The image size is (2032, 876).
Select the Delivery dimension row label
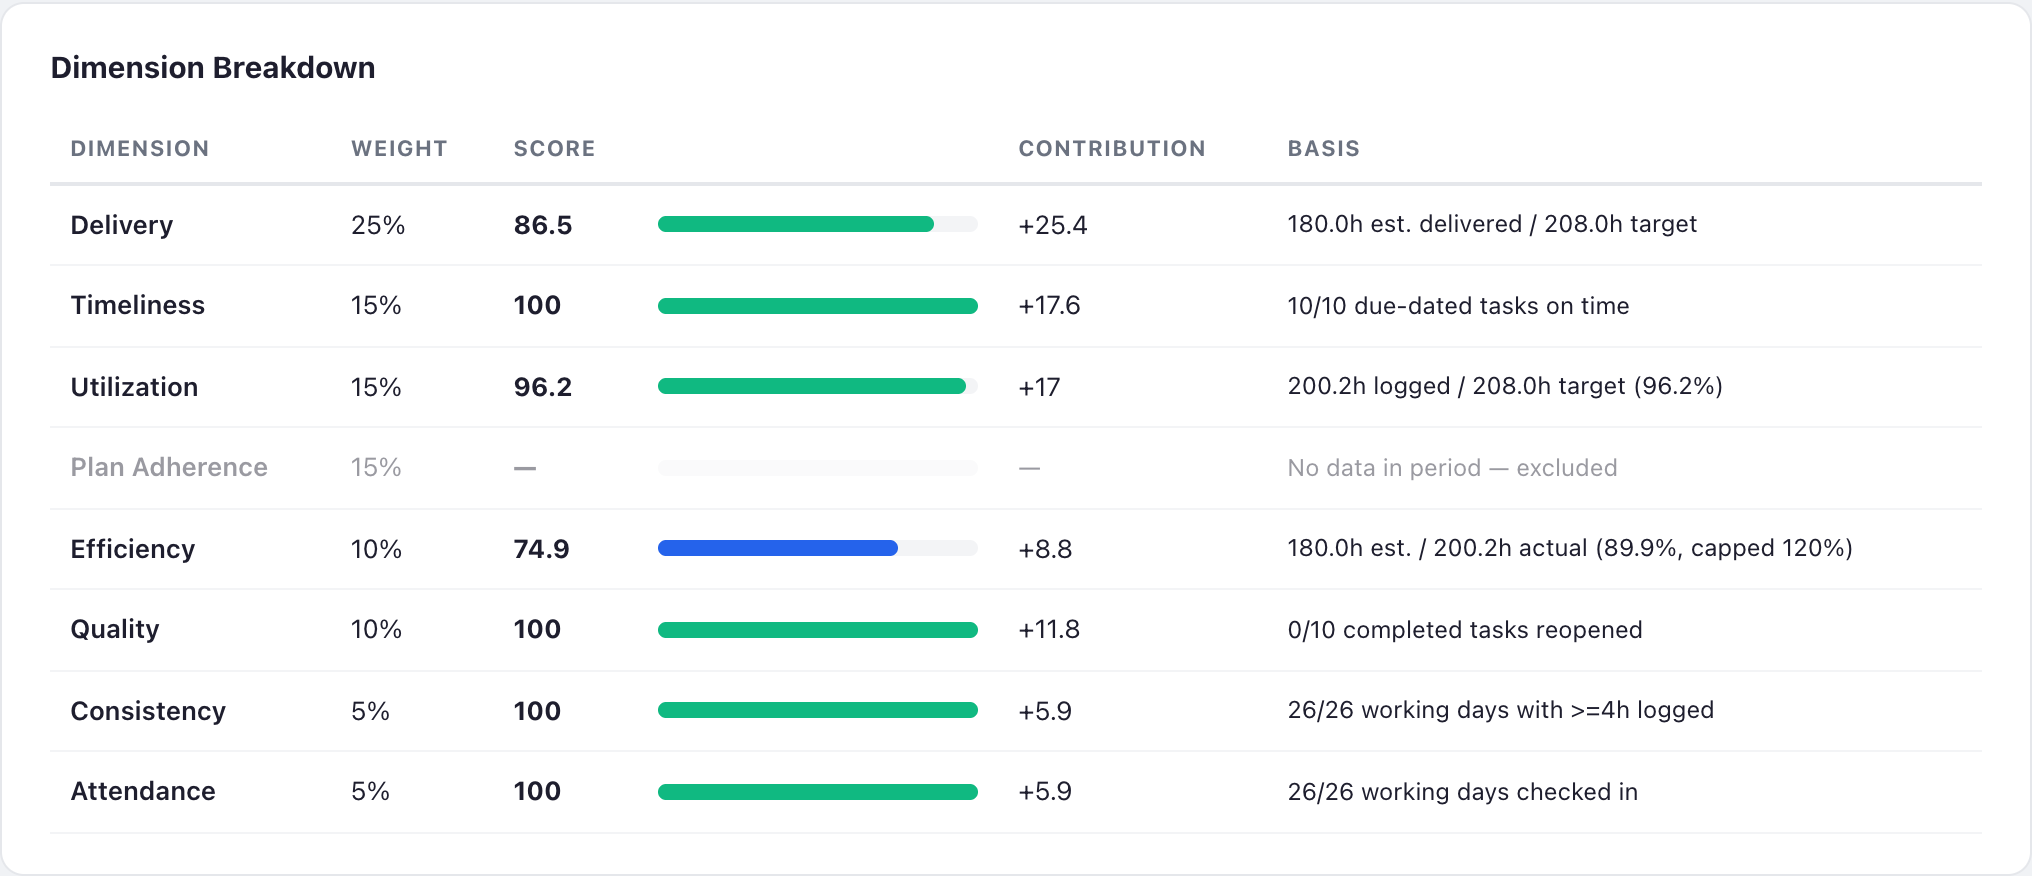(x=121, y=225)
